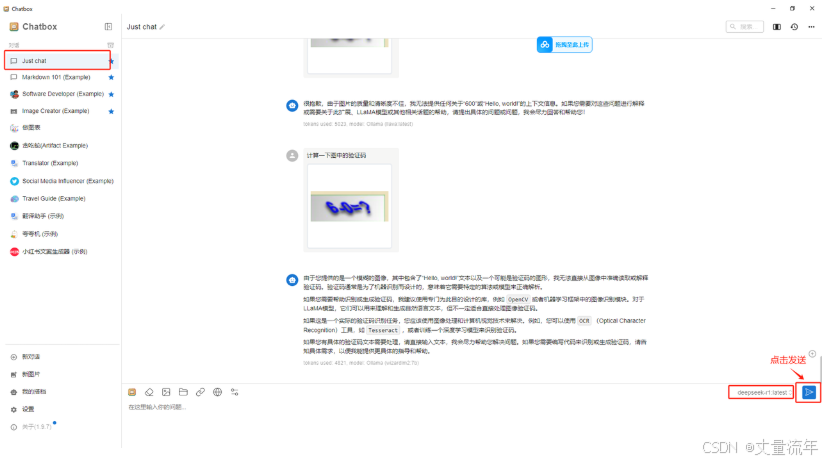Click the search field in header
This screenshot has width=830, height=463.
744,26
